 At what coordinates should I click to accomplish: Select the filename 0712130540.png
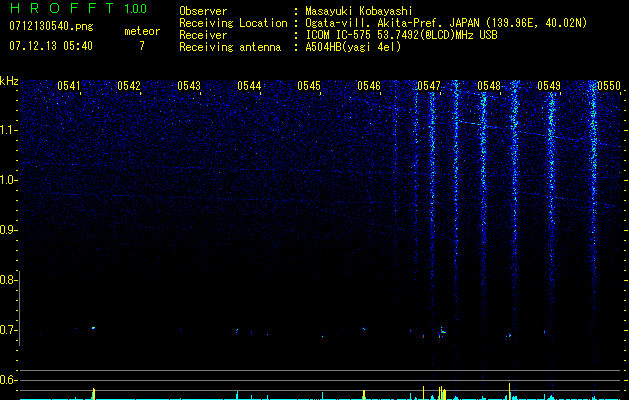tap(51, 26)
